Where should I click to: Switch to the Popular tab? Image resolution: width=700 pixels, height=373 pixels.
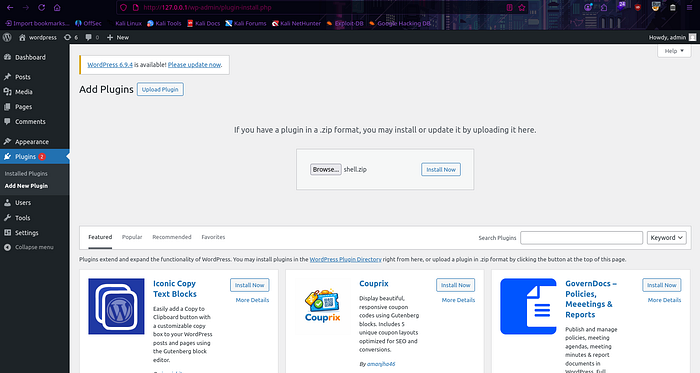[x=132, y=237]
